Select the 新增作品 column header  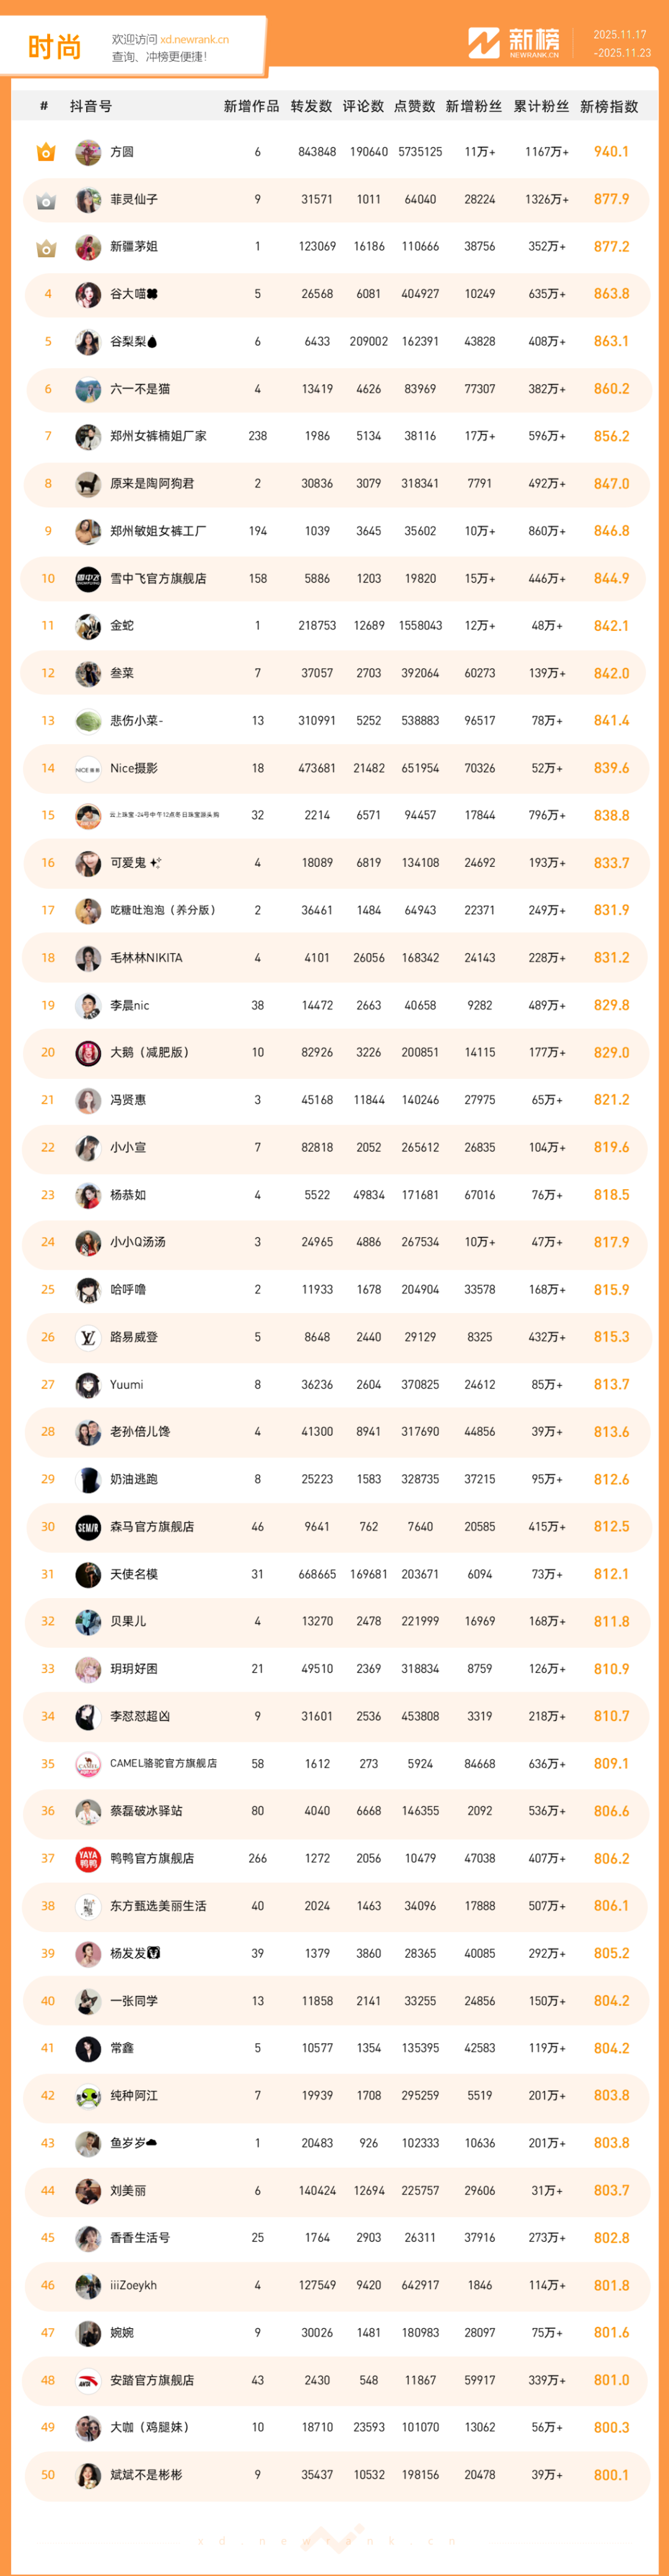[251, 106]
